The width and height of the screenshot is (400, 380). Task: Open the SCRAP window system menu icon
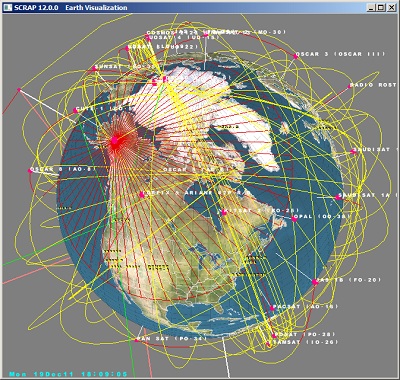(x=9, y=7)
